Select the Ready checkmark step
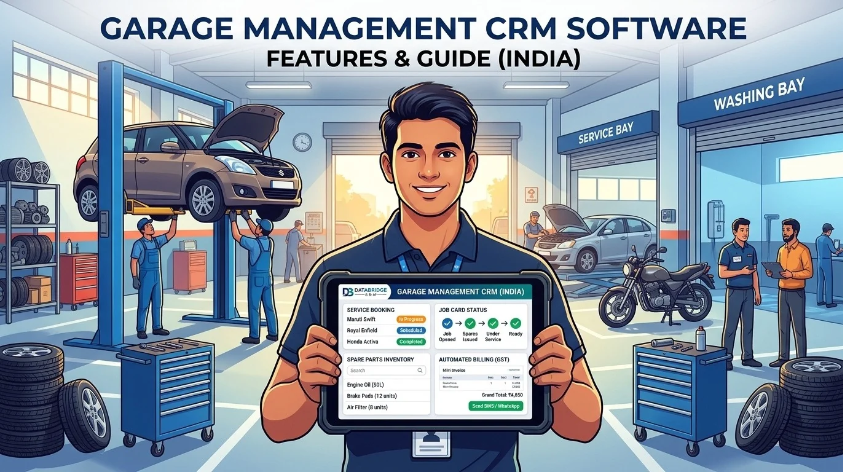This screenshot has width=843, height=472. coord(516,324)
